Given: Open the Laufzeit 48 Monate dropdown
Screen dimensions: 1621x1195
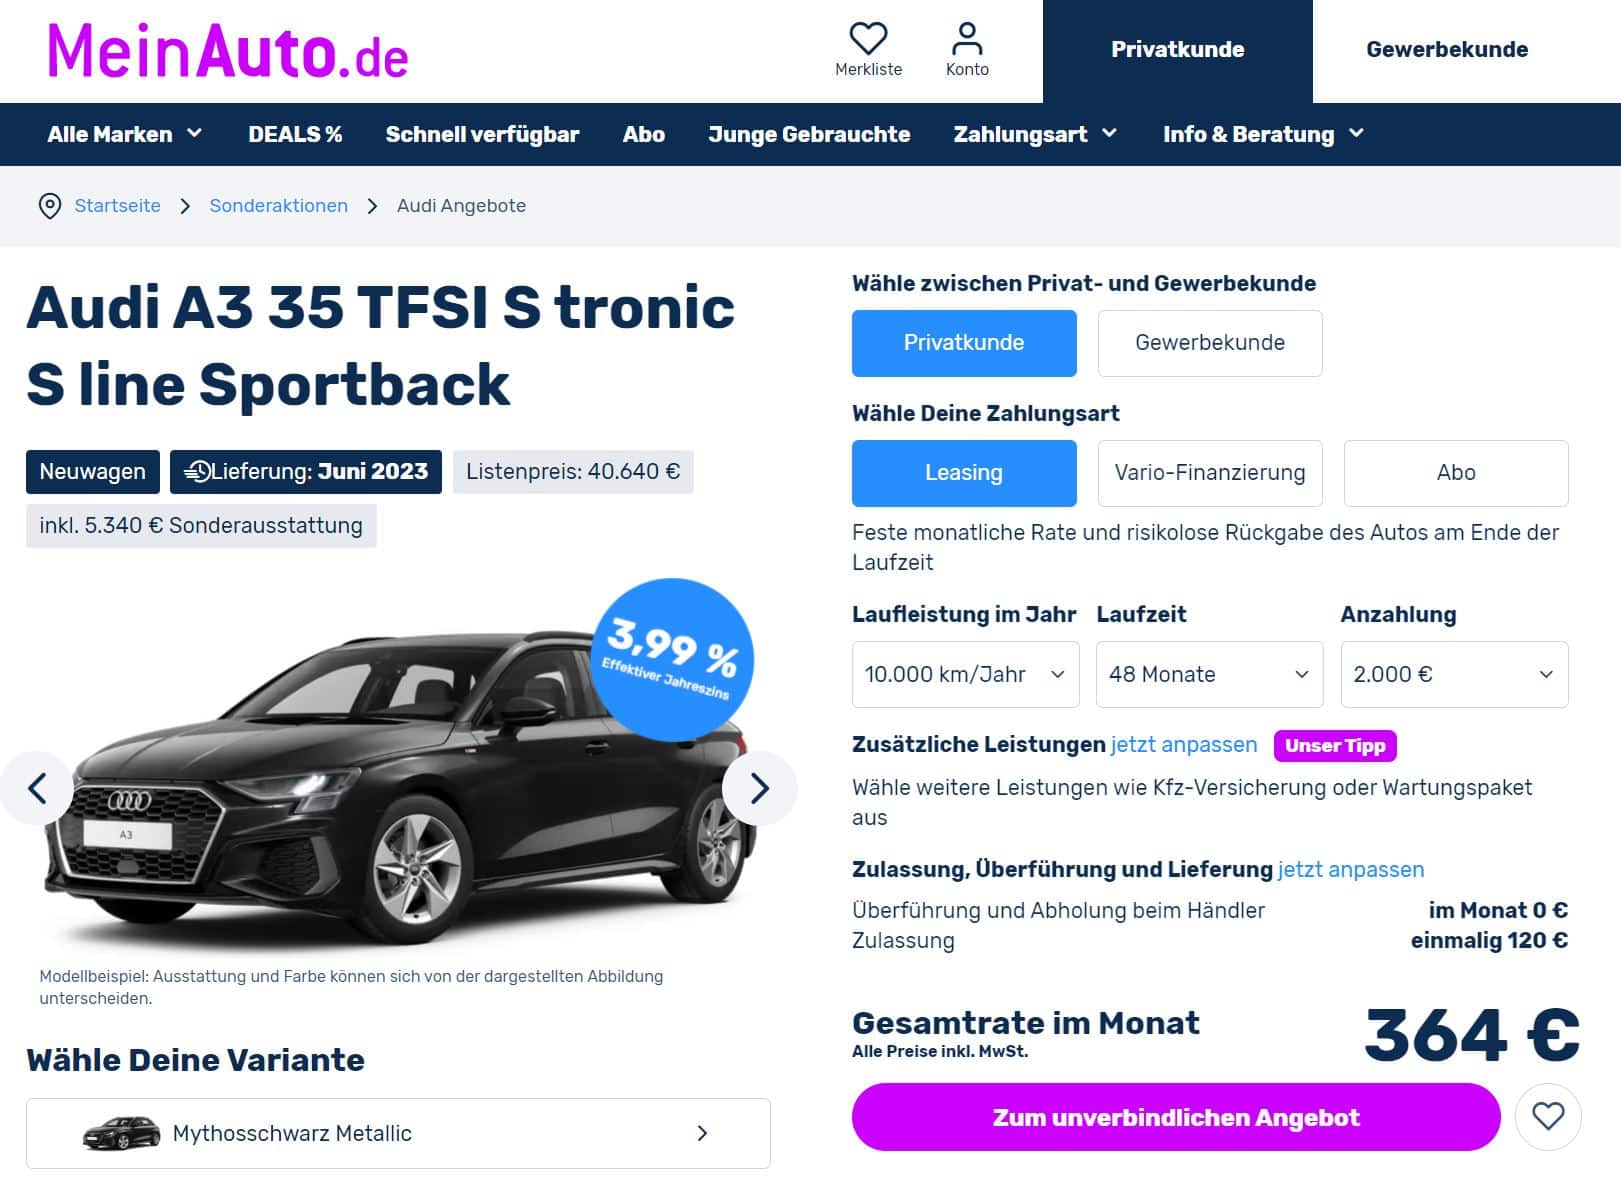Looking at the screenshot, I should click(1210, 674).
